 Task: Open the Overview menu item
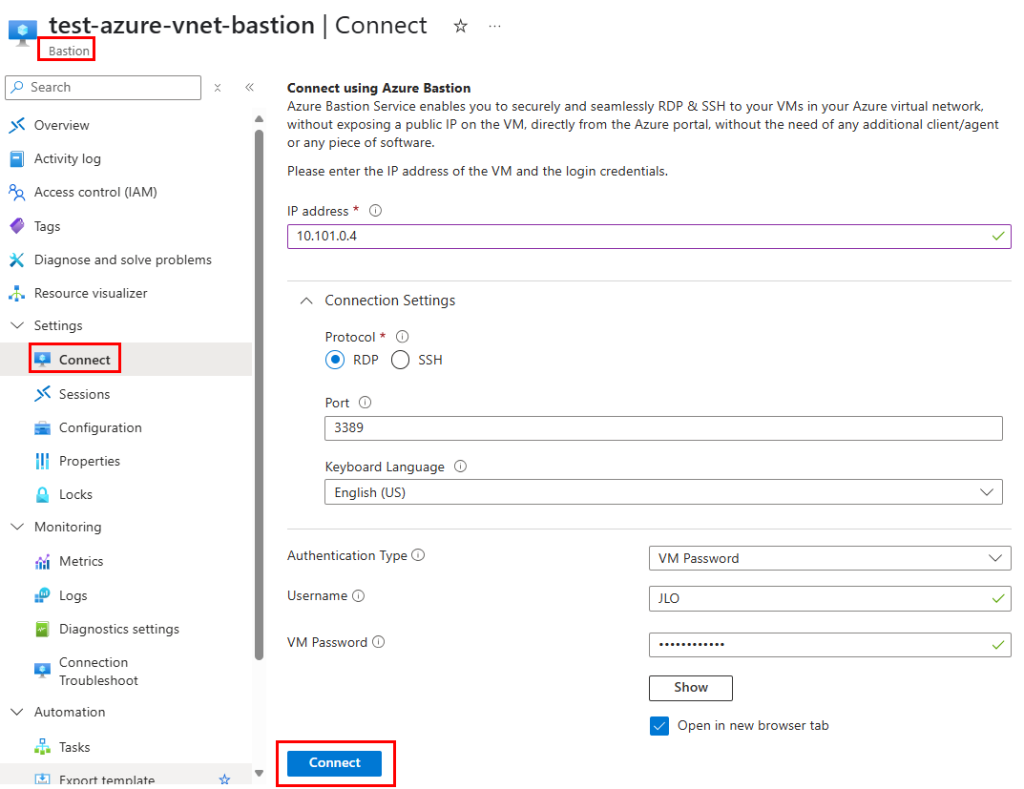61,125
